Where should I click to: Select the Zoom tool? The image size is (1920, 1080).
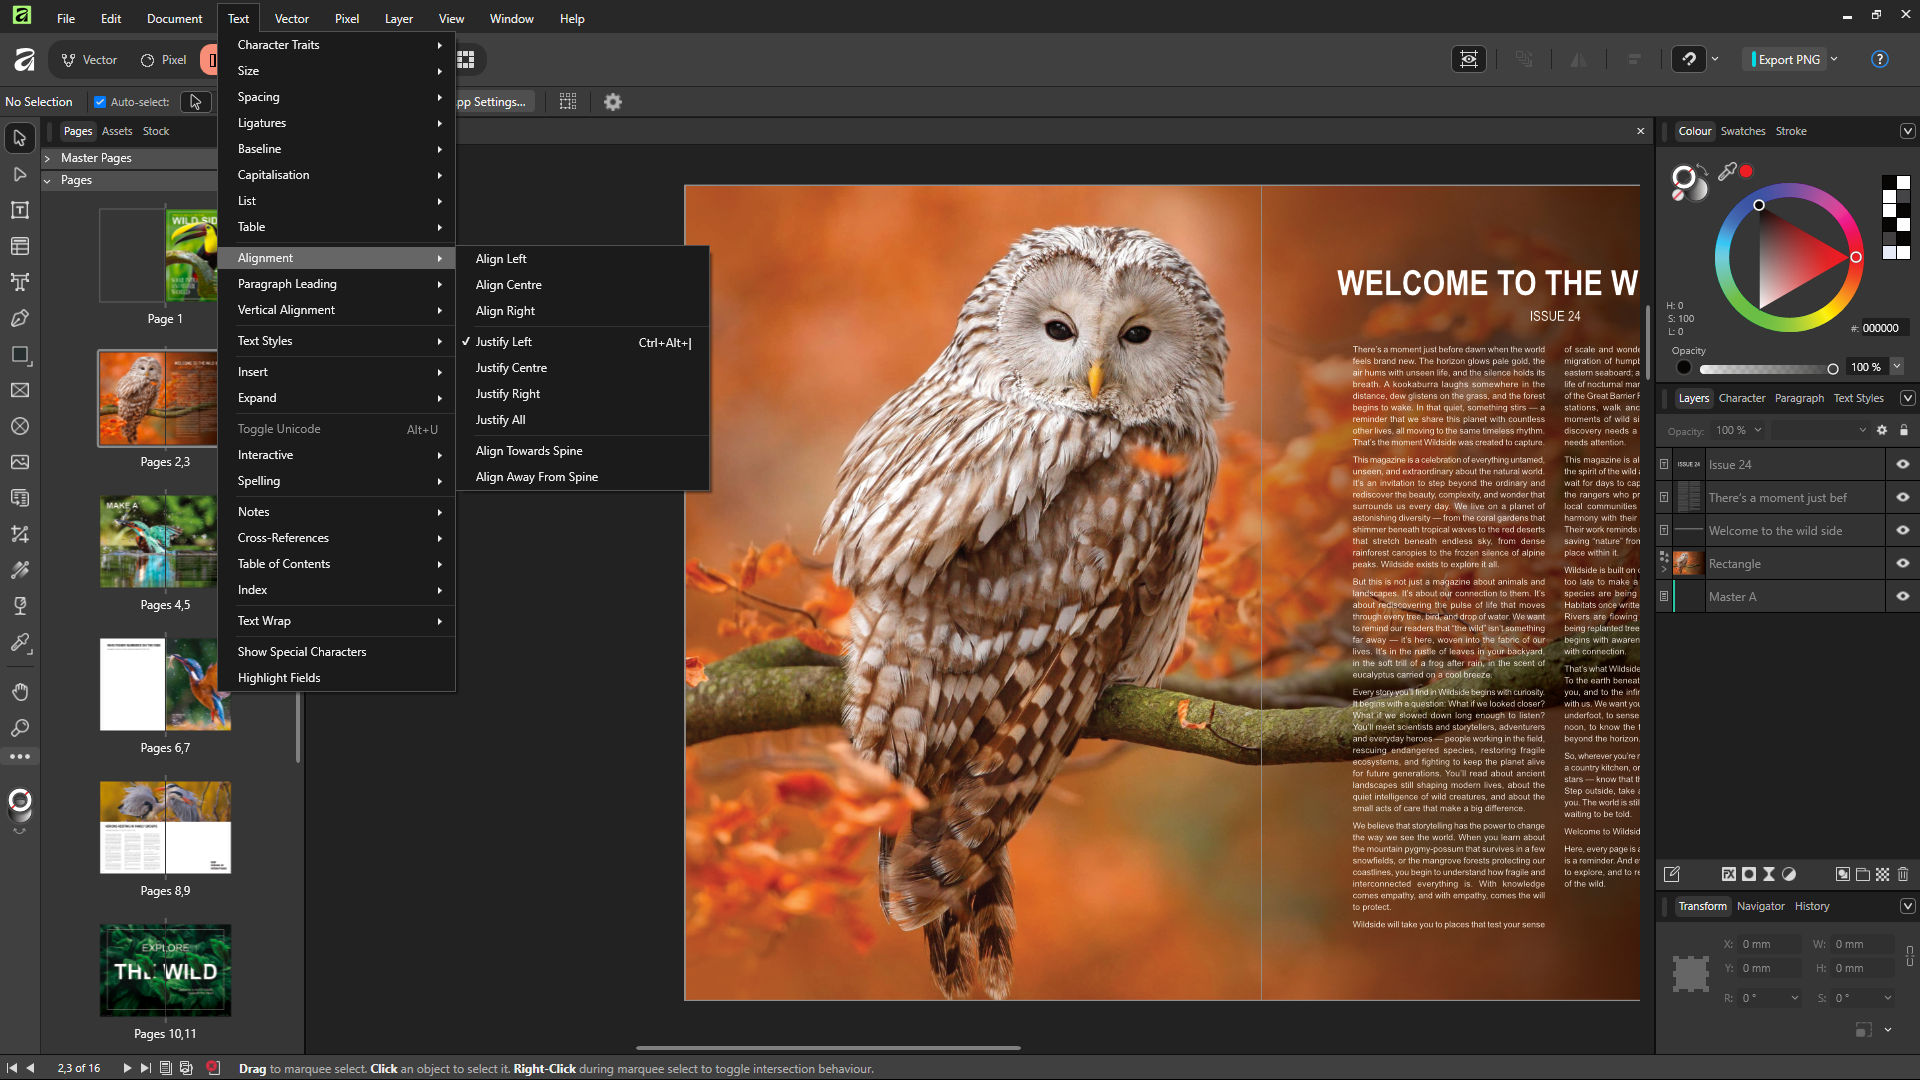tap(20, 729)
